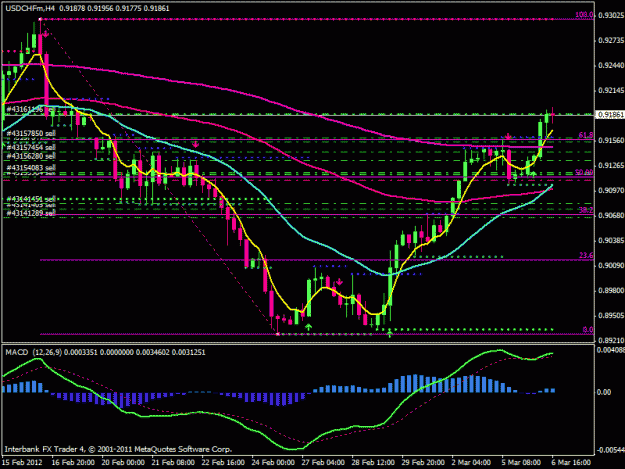Click the Interbank FX Trader 4 copyright text

(x=118, y=449)
